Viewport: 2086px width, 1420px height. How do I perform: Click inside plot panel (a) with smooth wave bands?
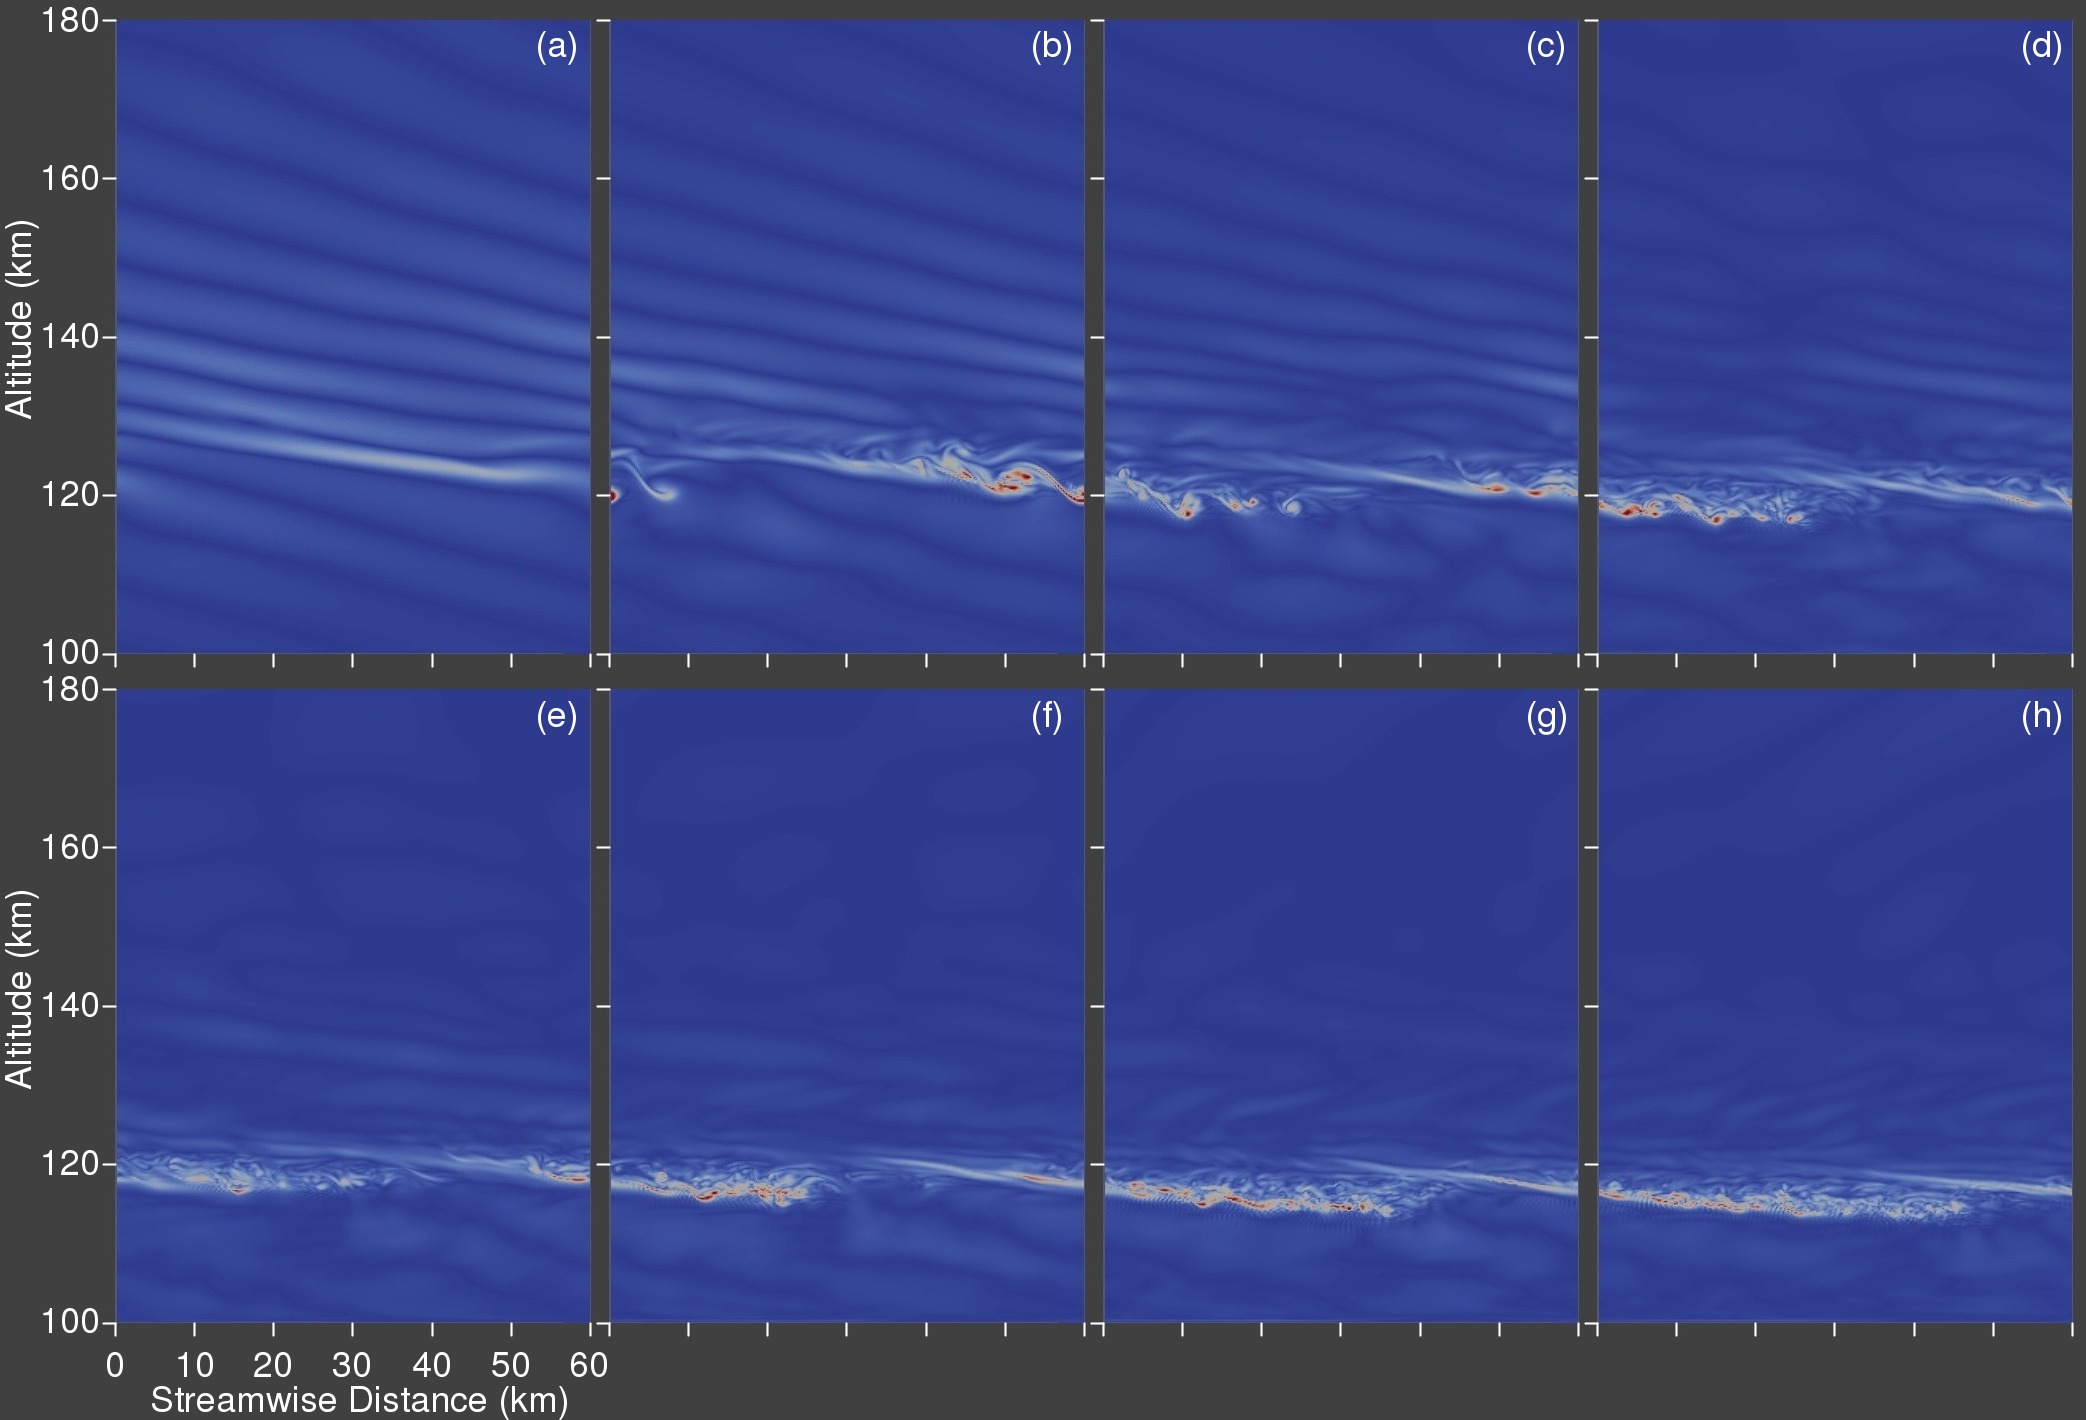353,337
